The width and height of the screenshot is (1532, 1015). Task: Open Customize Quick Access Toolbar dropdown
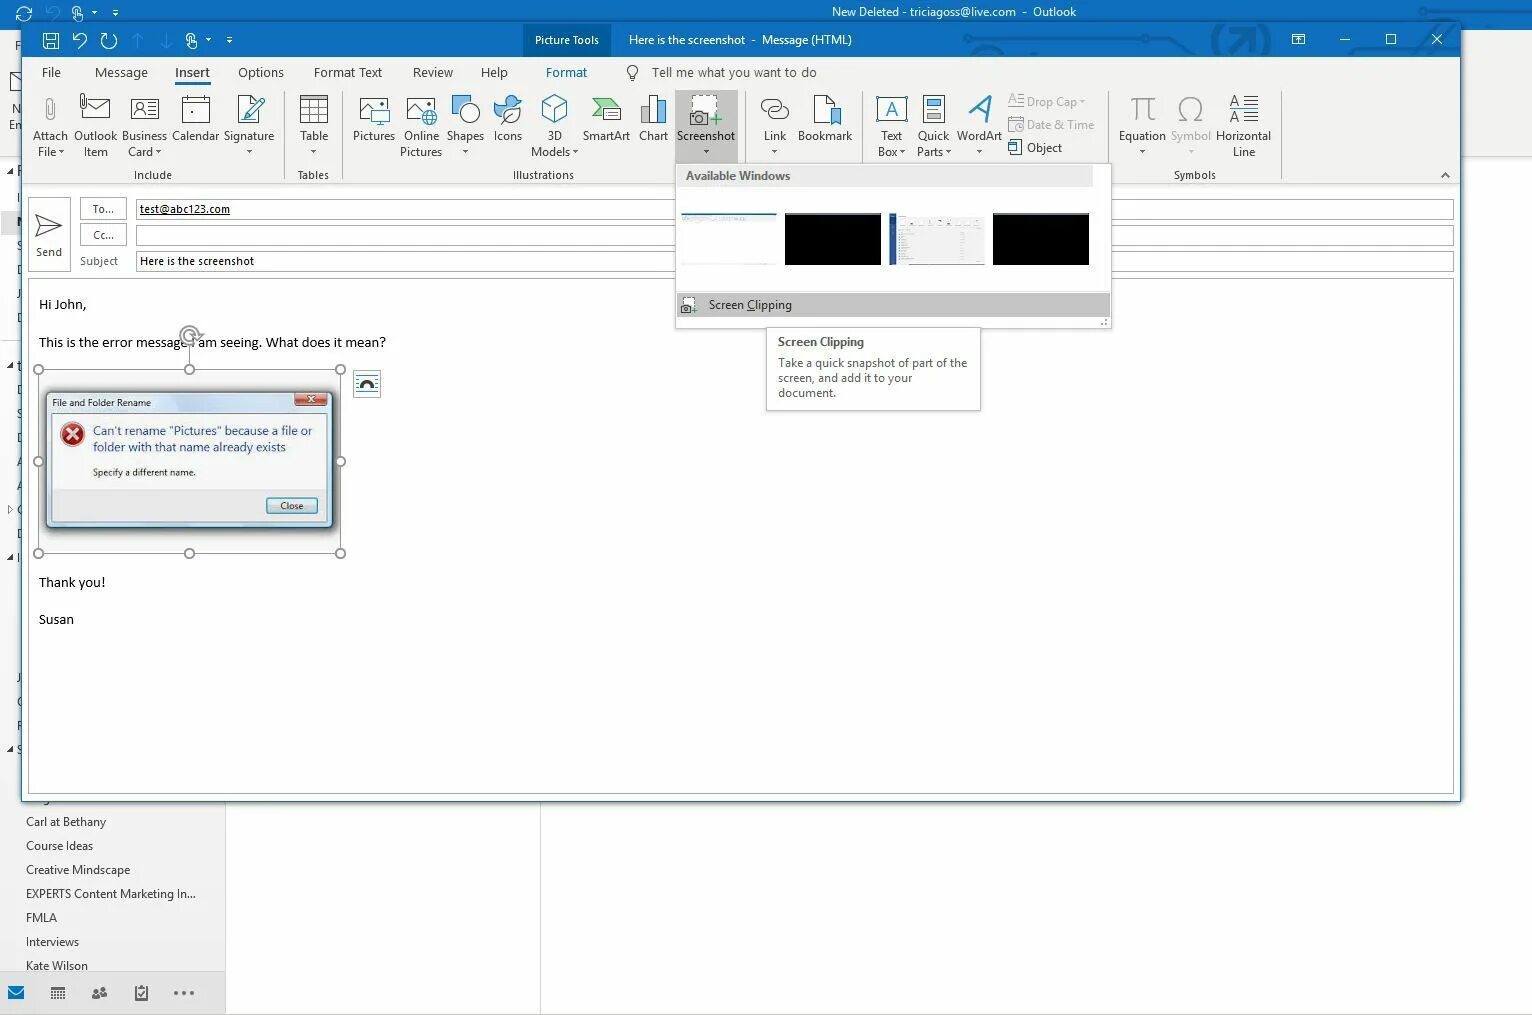point(229,40)
